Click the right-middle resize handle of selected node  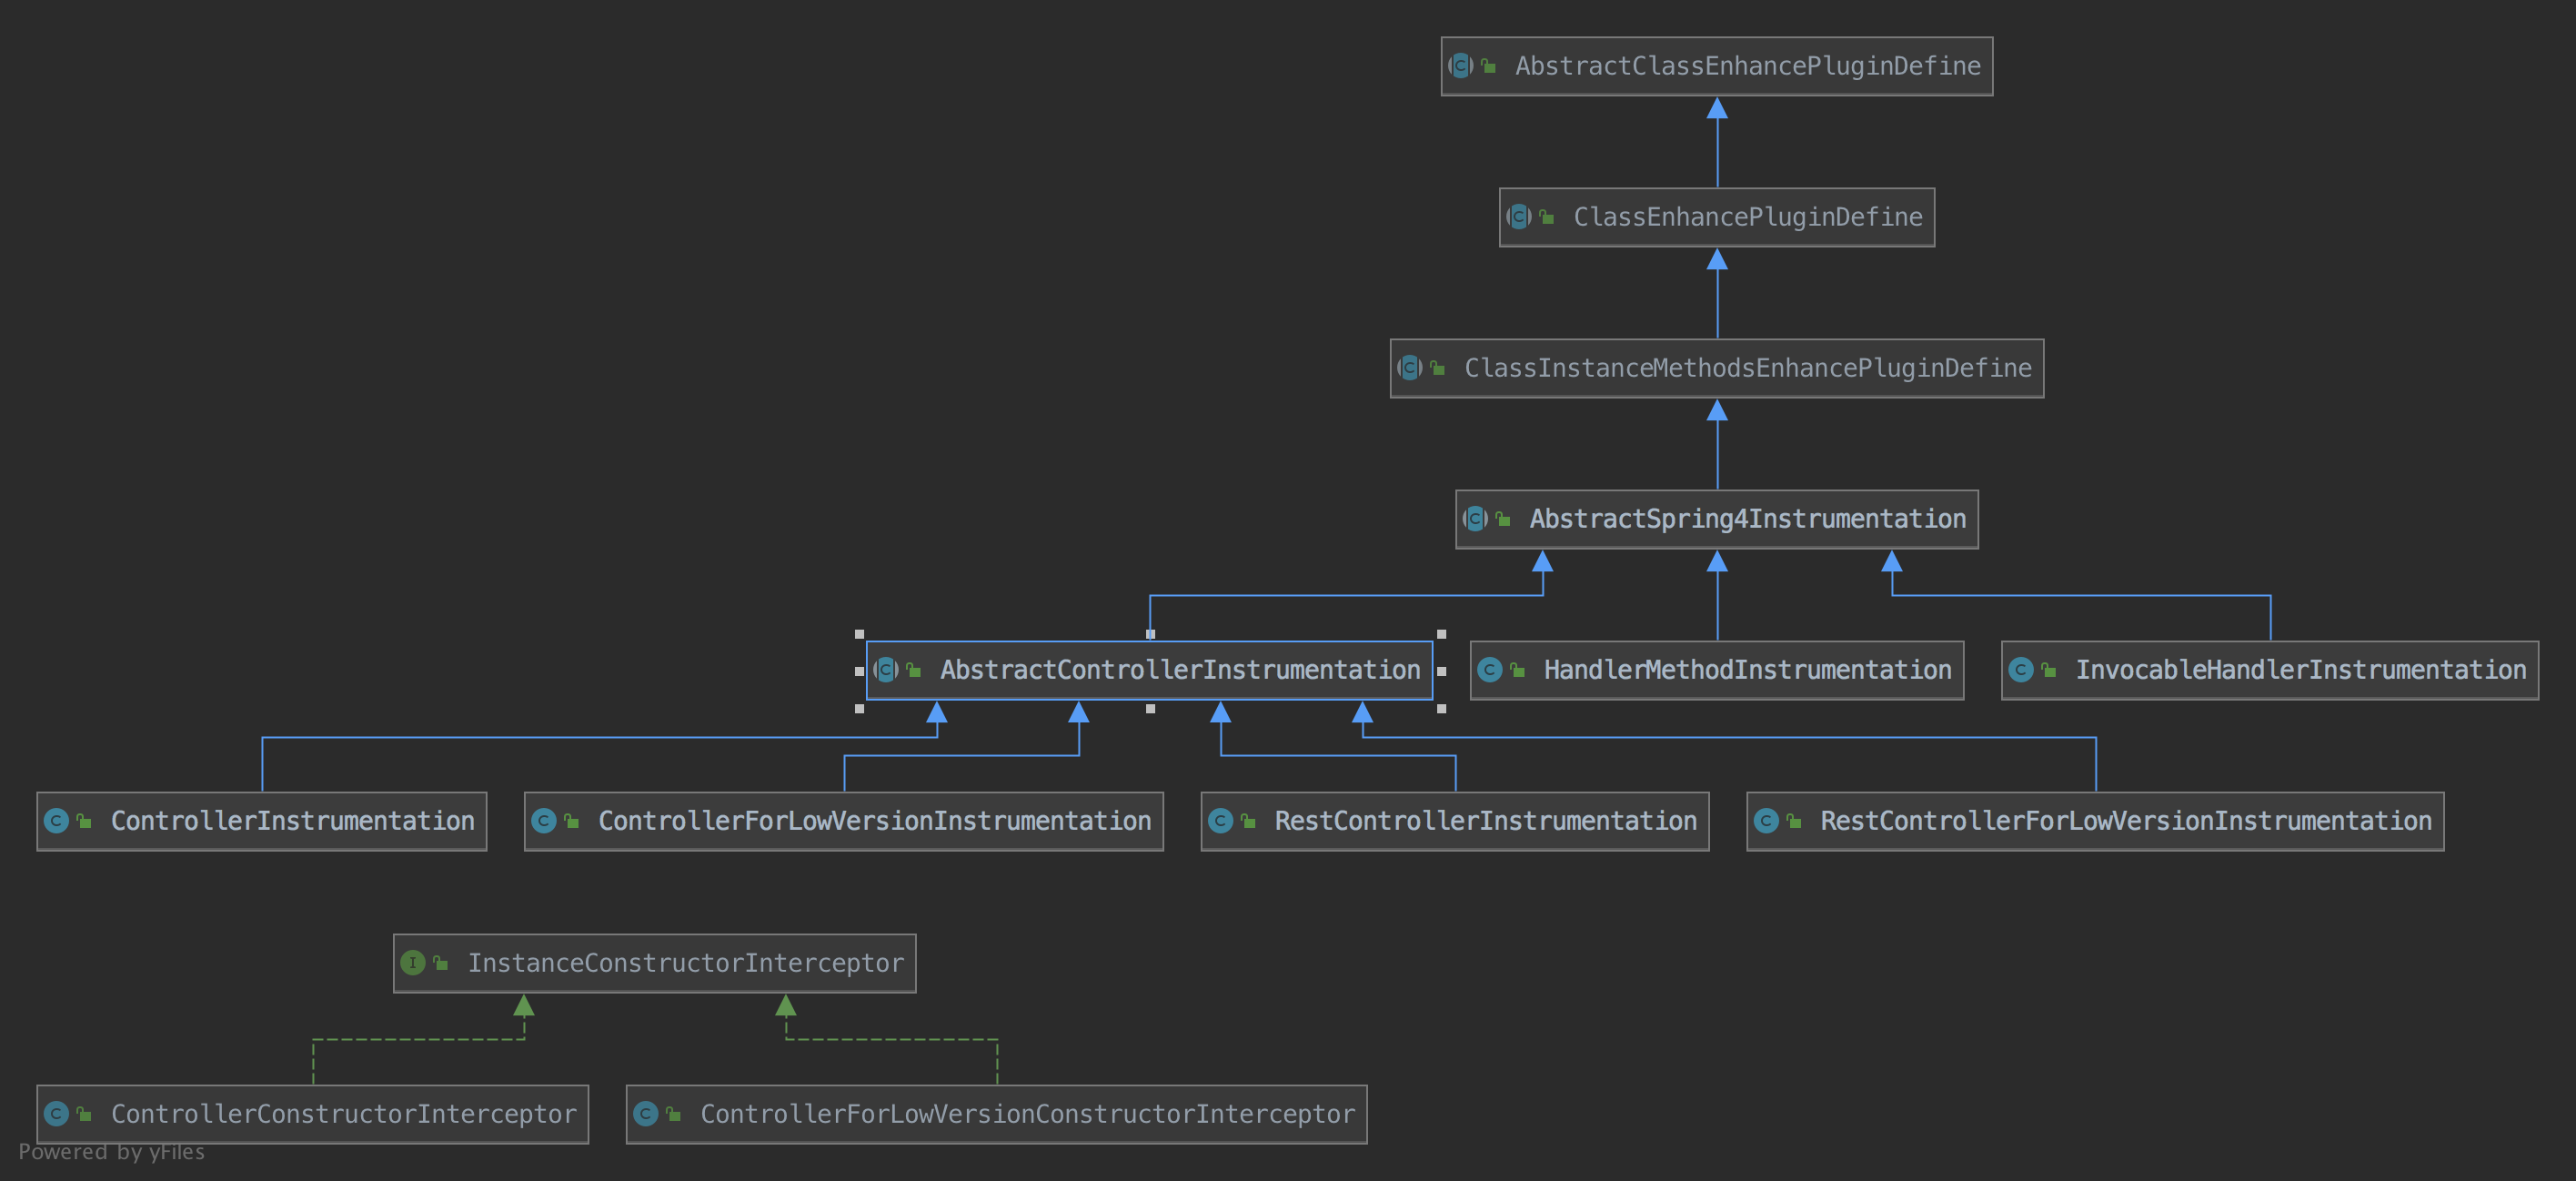[x=1441, y=671]
